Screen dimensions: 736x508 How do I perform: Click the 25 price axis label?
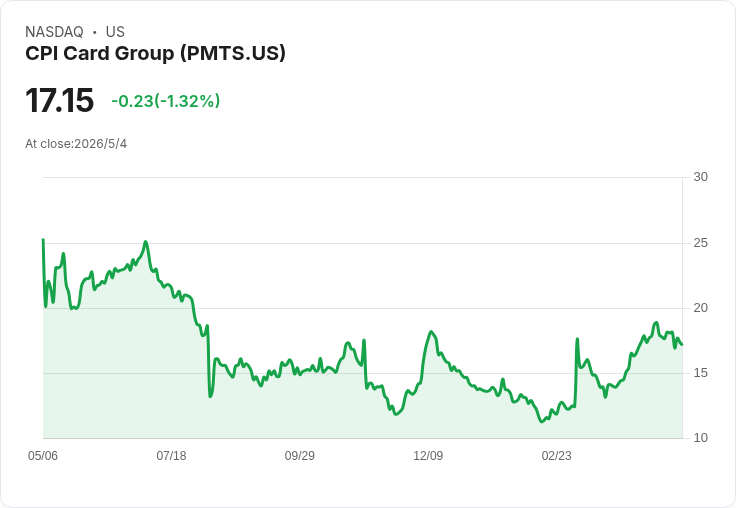pos(700,243)
